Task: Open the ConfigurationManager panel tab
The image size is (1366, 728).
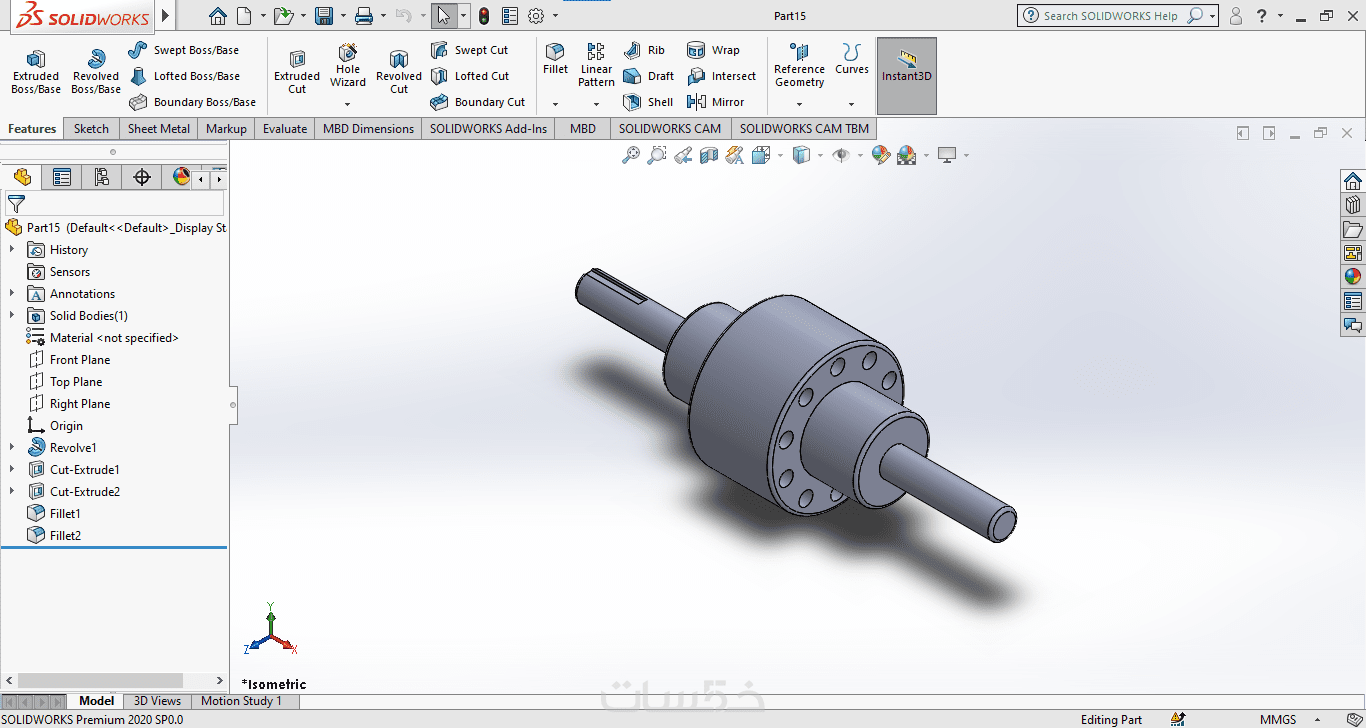Action: coord(101,177)
